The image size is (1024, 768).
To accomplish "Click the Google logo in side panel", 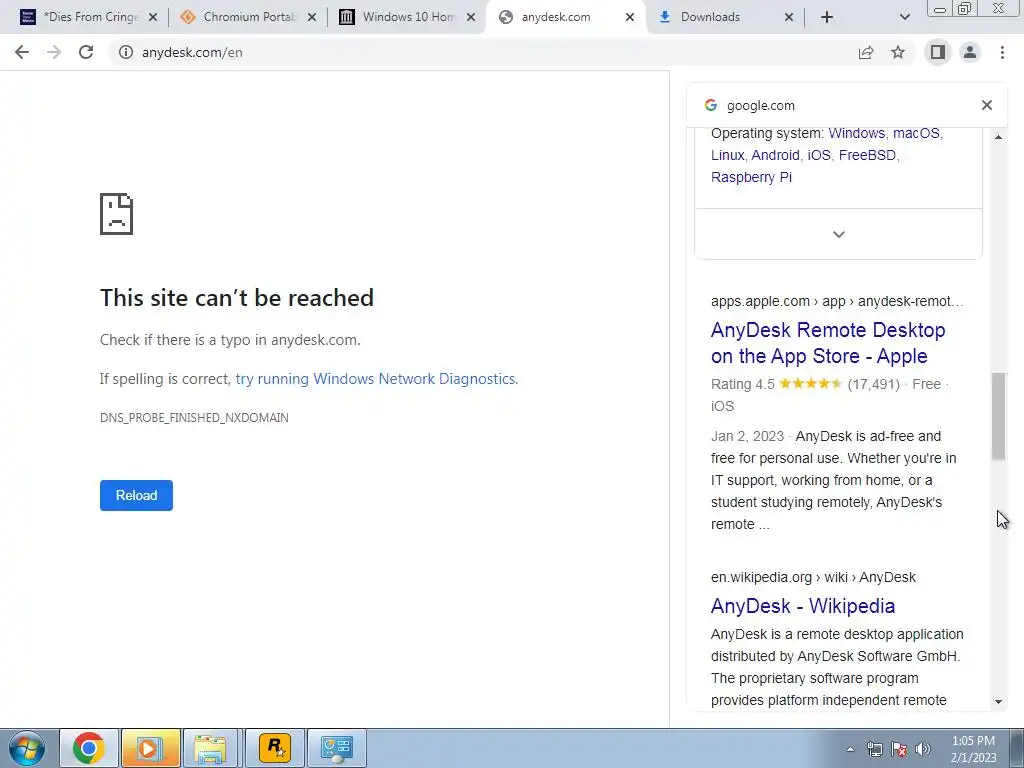I will click(x=711, y=105).
